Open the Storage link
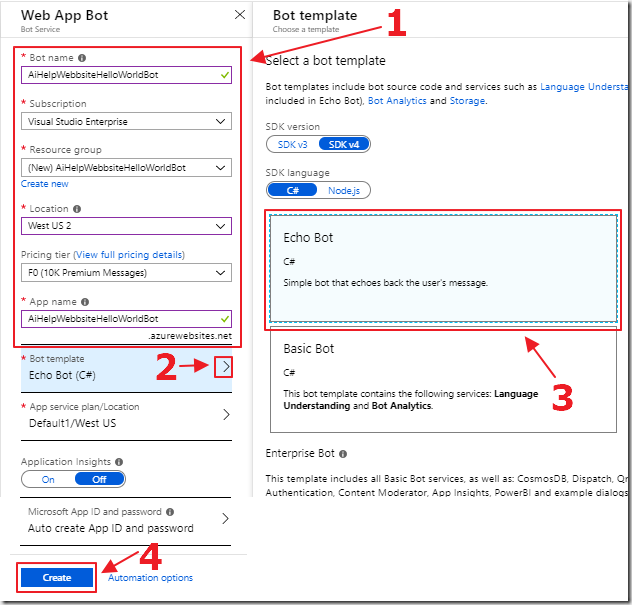 [x=467, y=101]
